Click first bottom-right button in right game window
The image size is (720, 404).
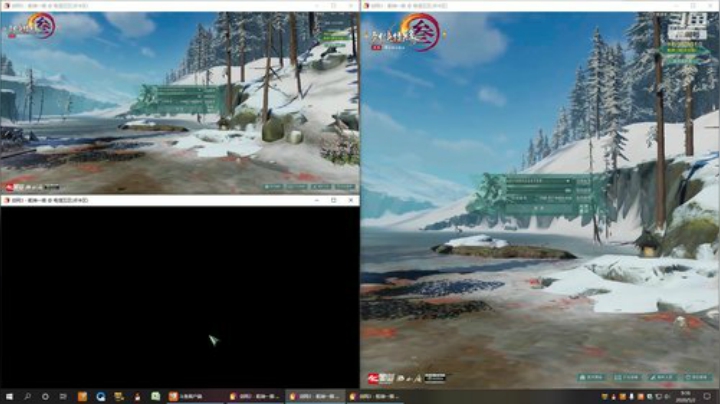click(591, 377)
